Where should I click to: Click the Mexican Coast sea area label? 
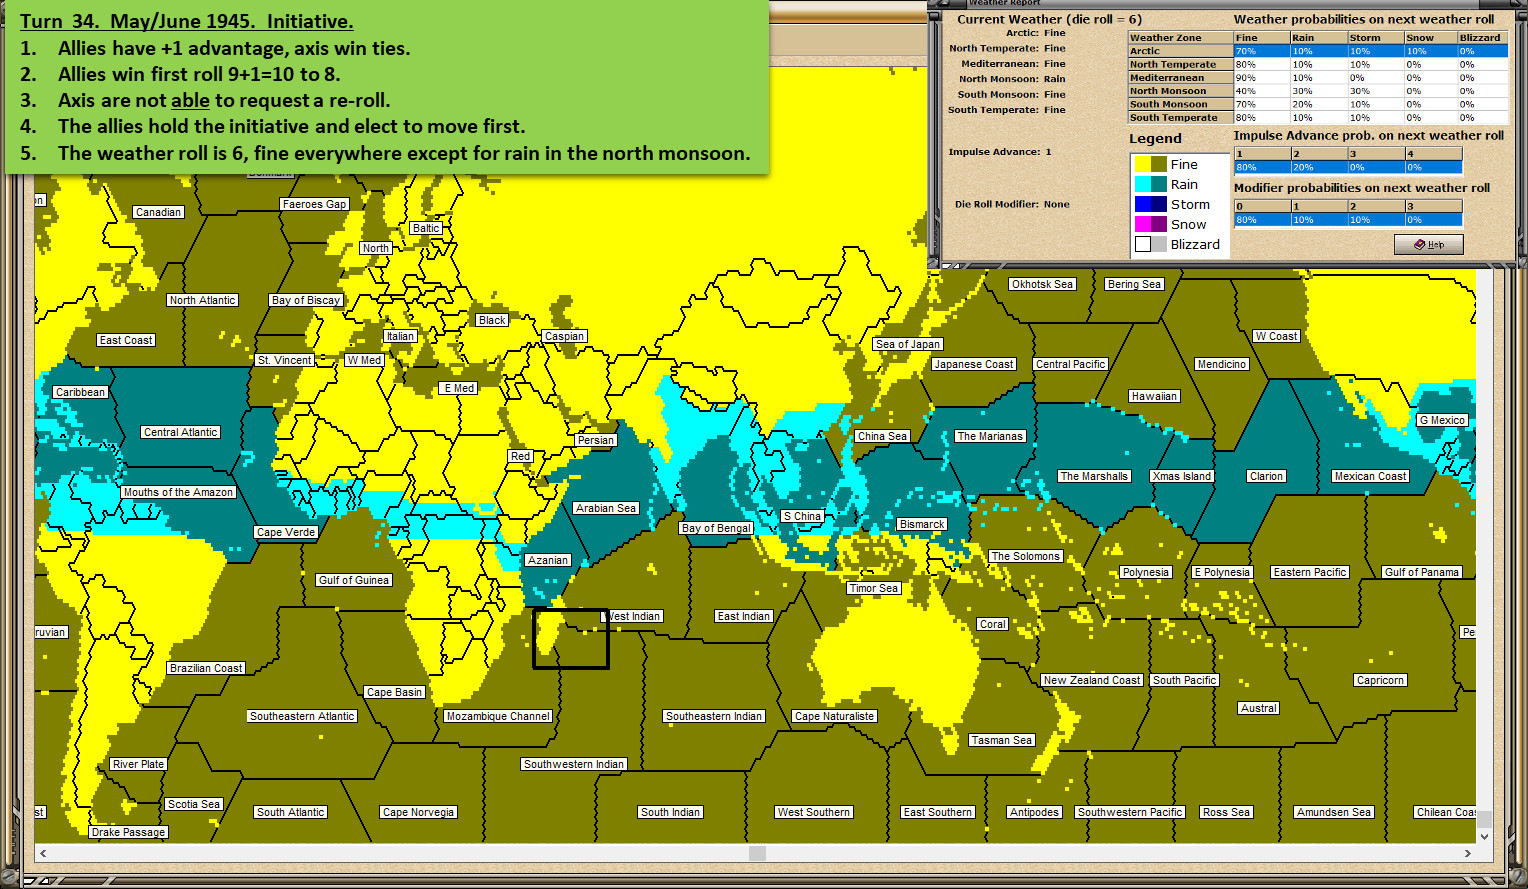coord(1371,476)
